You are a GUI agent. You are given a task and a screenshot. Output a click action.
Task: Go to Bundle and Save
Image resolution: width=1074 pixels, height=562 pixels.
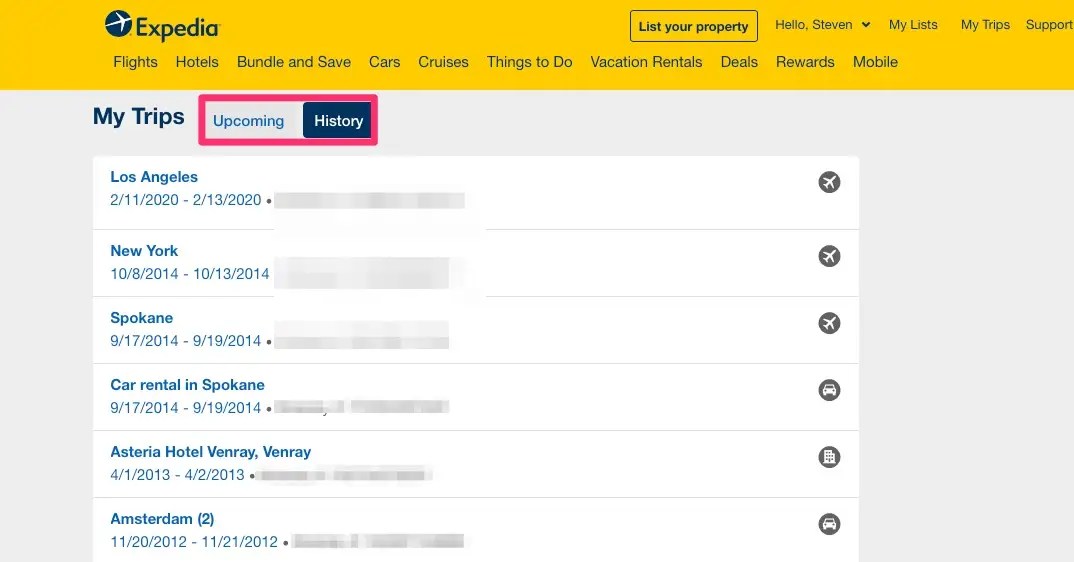tap(294, 62)
